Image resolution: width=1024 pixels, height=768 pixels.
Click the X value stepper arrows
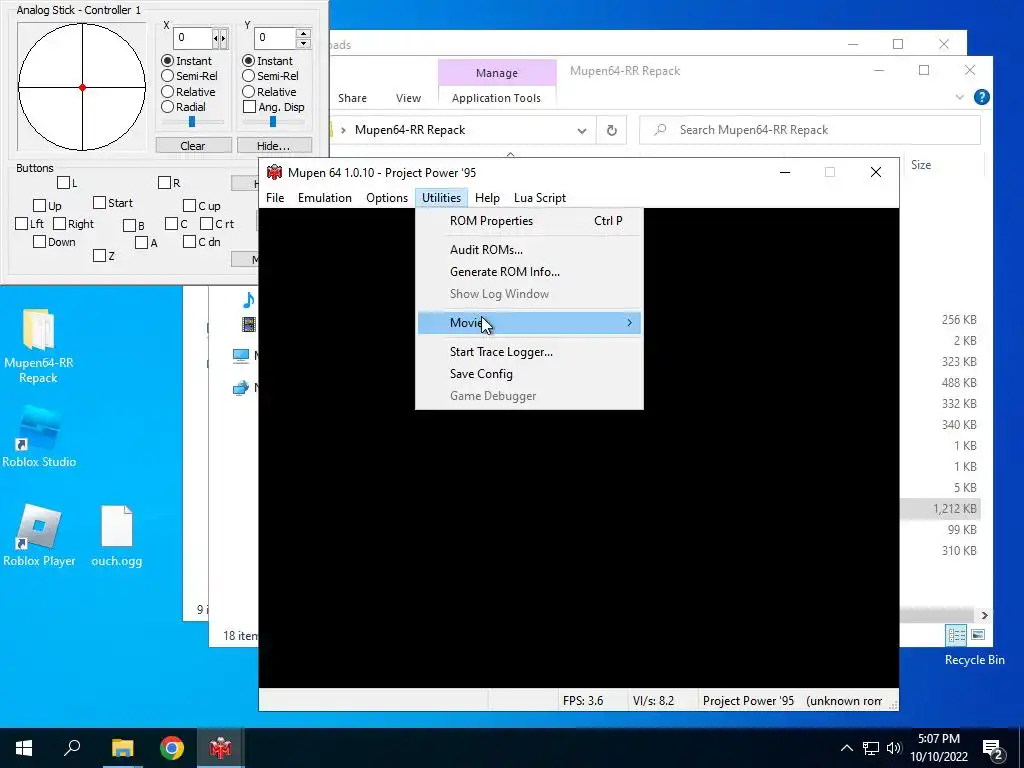[x=220, y=38]
